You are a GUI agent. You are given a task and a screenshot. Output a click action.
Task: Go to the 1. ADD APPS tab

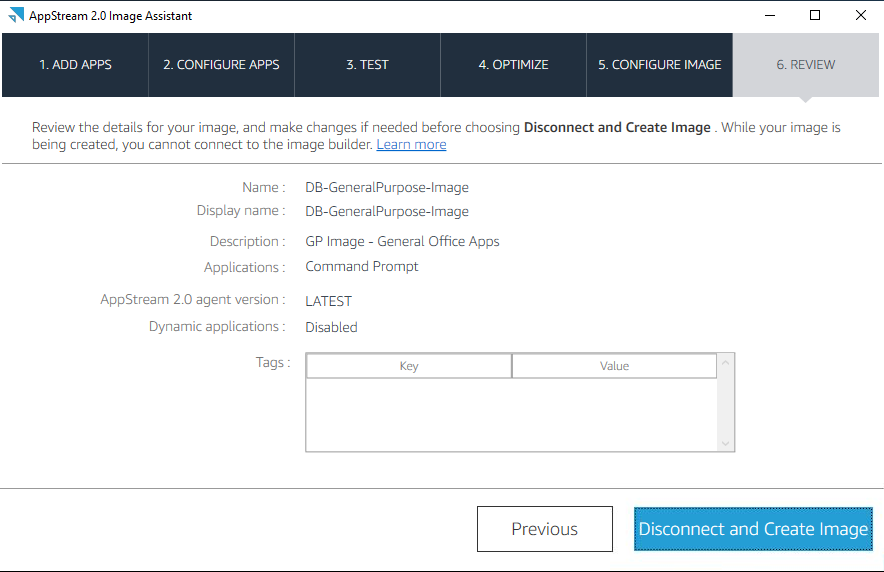point(76,65)
